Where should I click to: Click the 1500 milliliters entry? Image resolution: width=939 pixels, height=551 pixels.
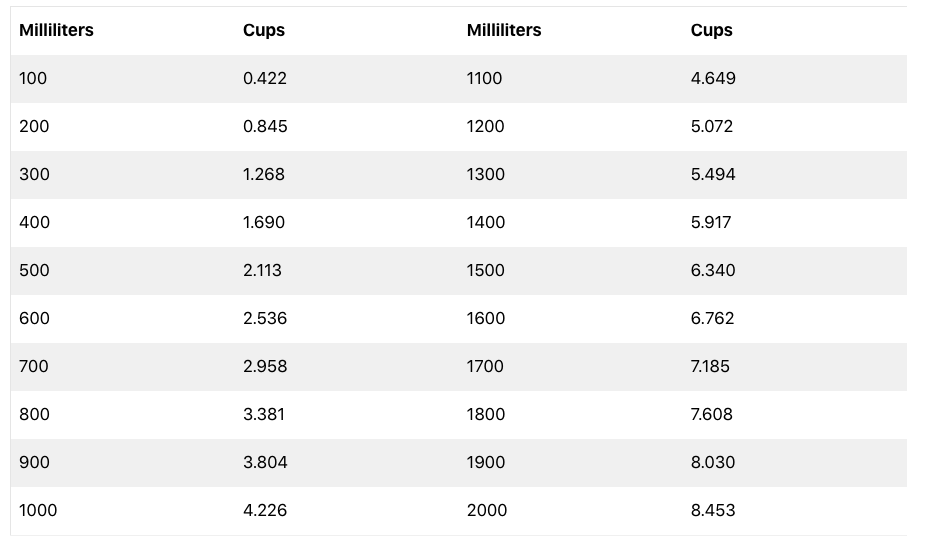[485, 270]
